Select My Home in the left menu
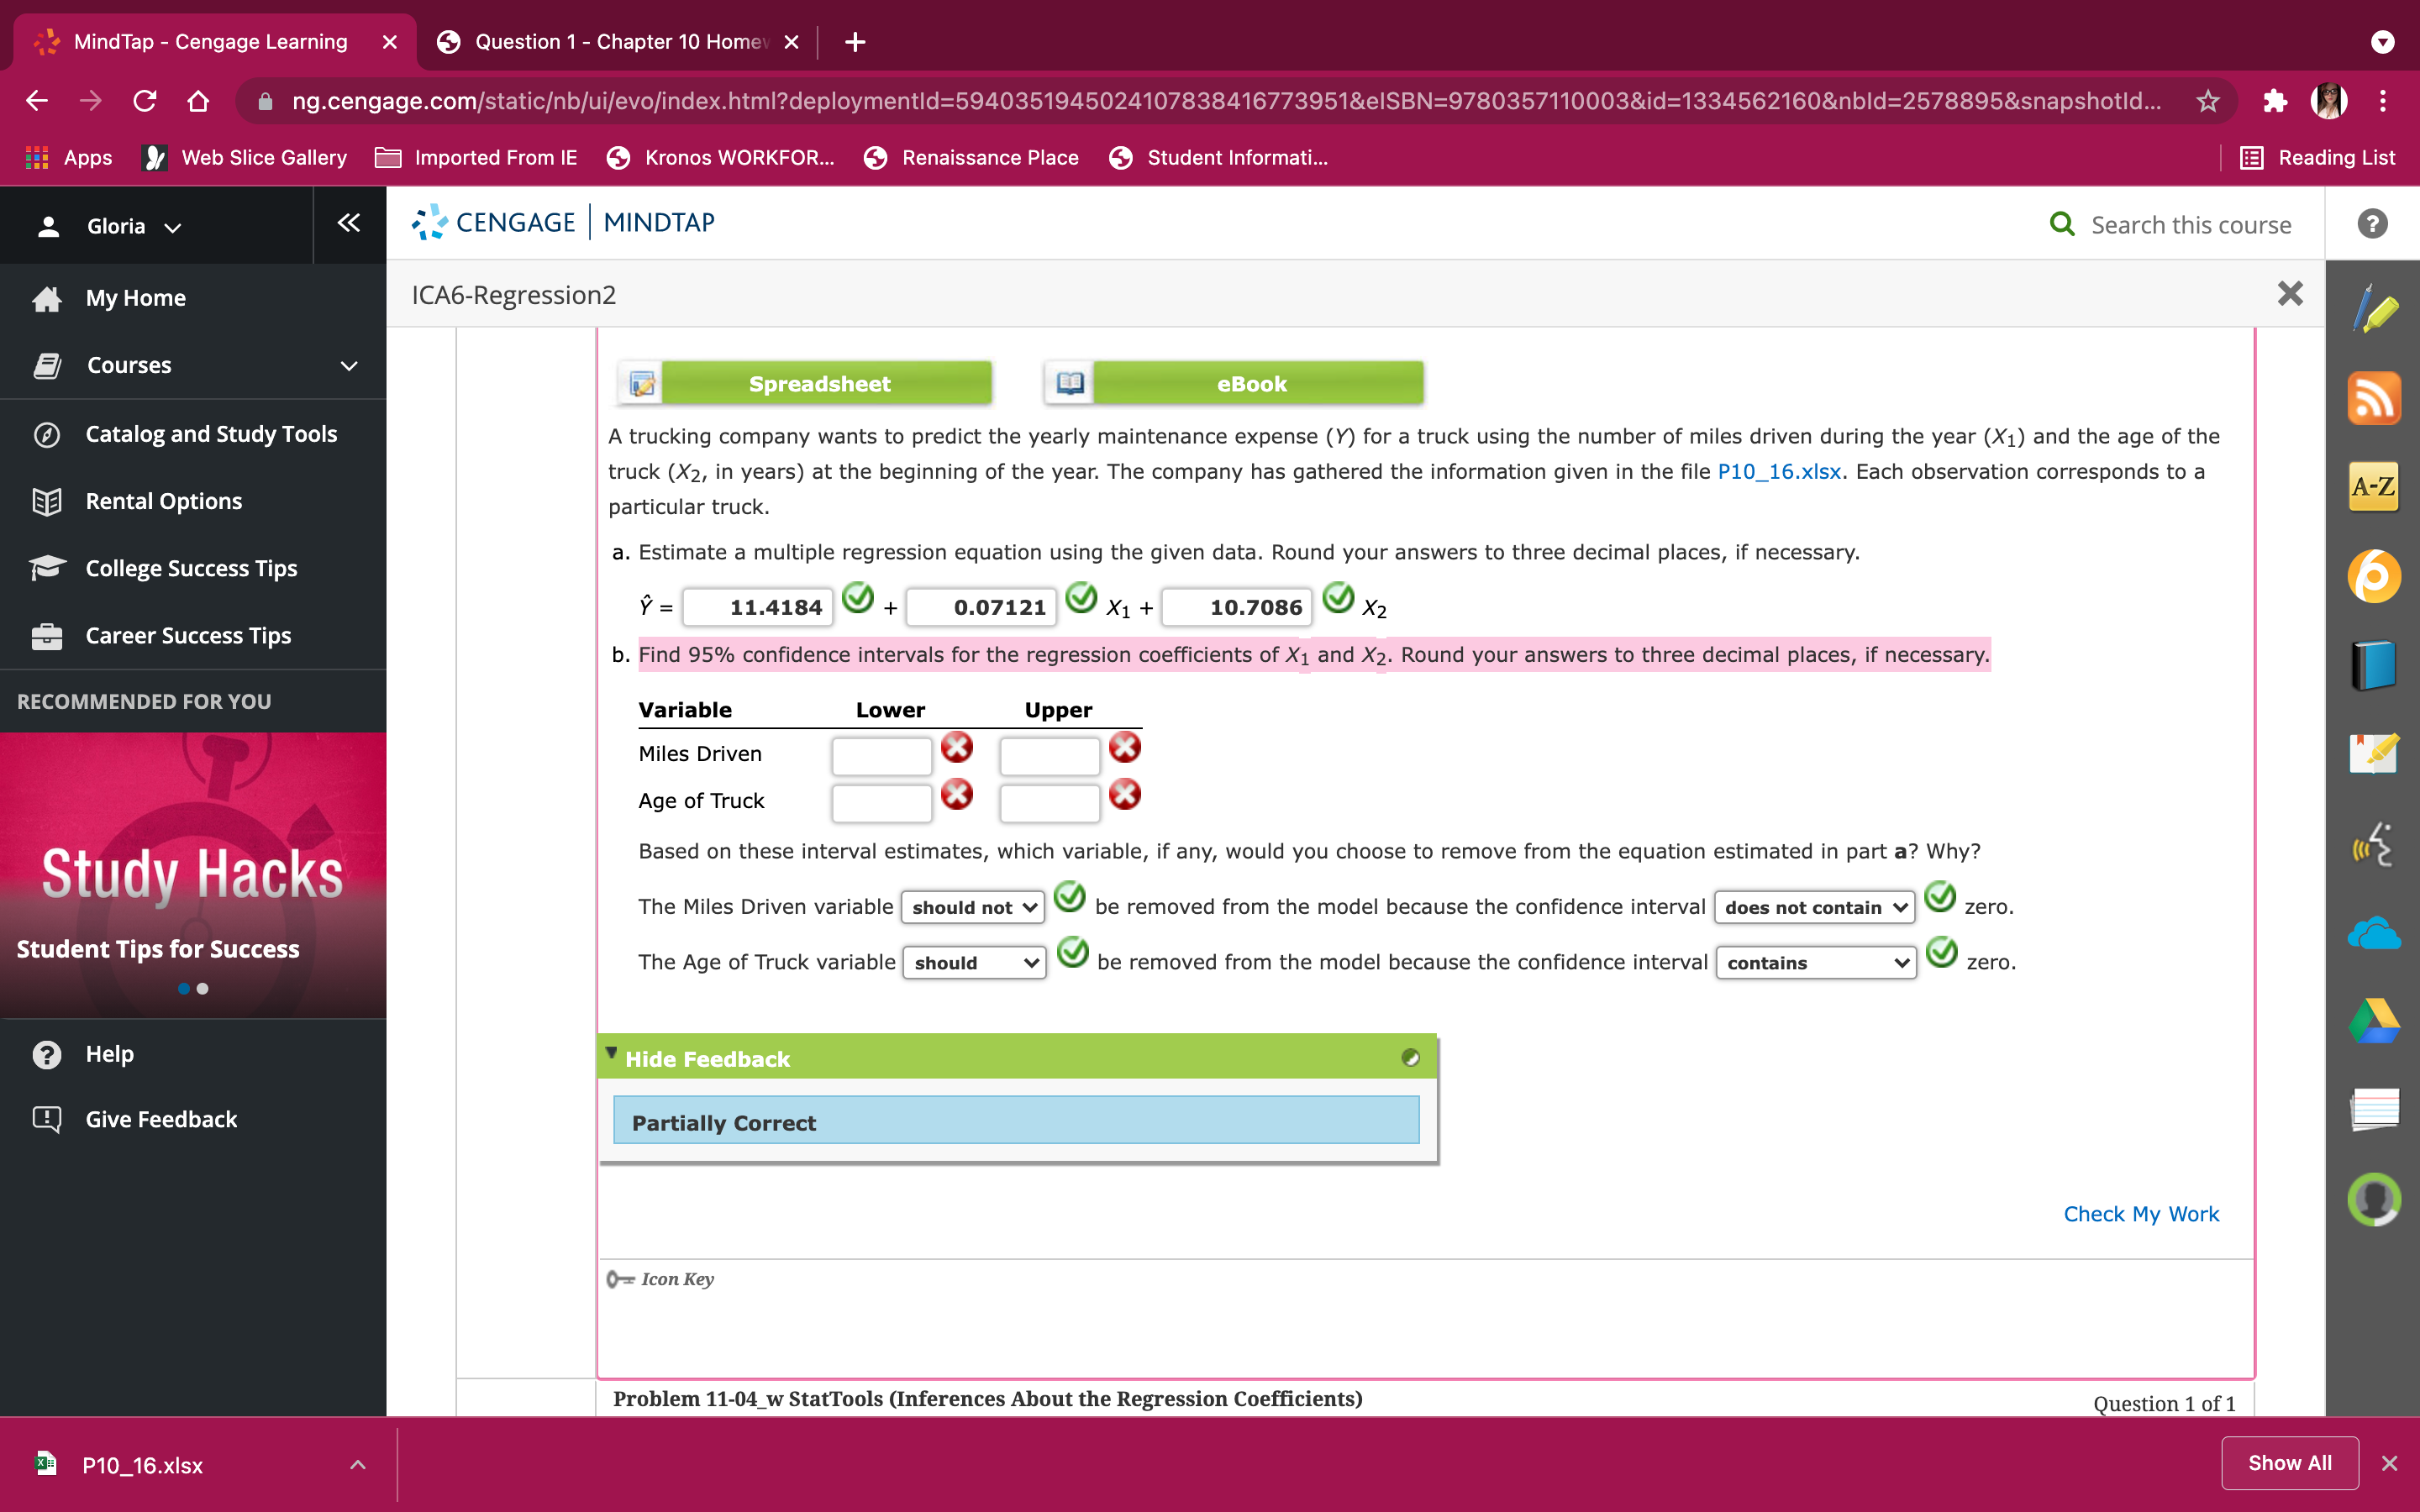 click(x=135, y=297)
